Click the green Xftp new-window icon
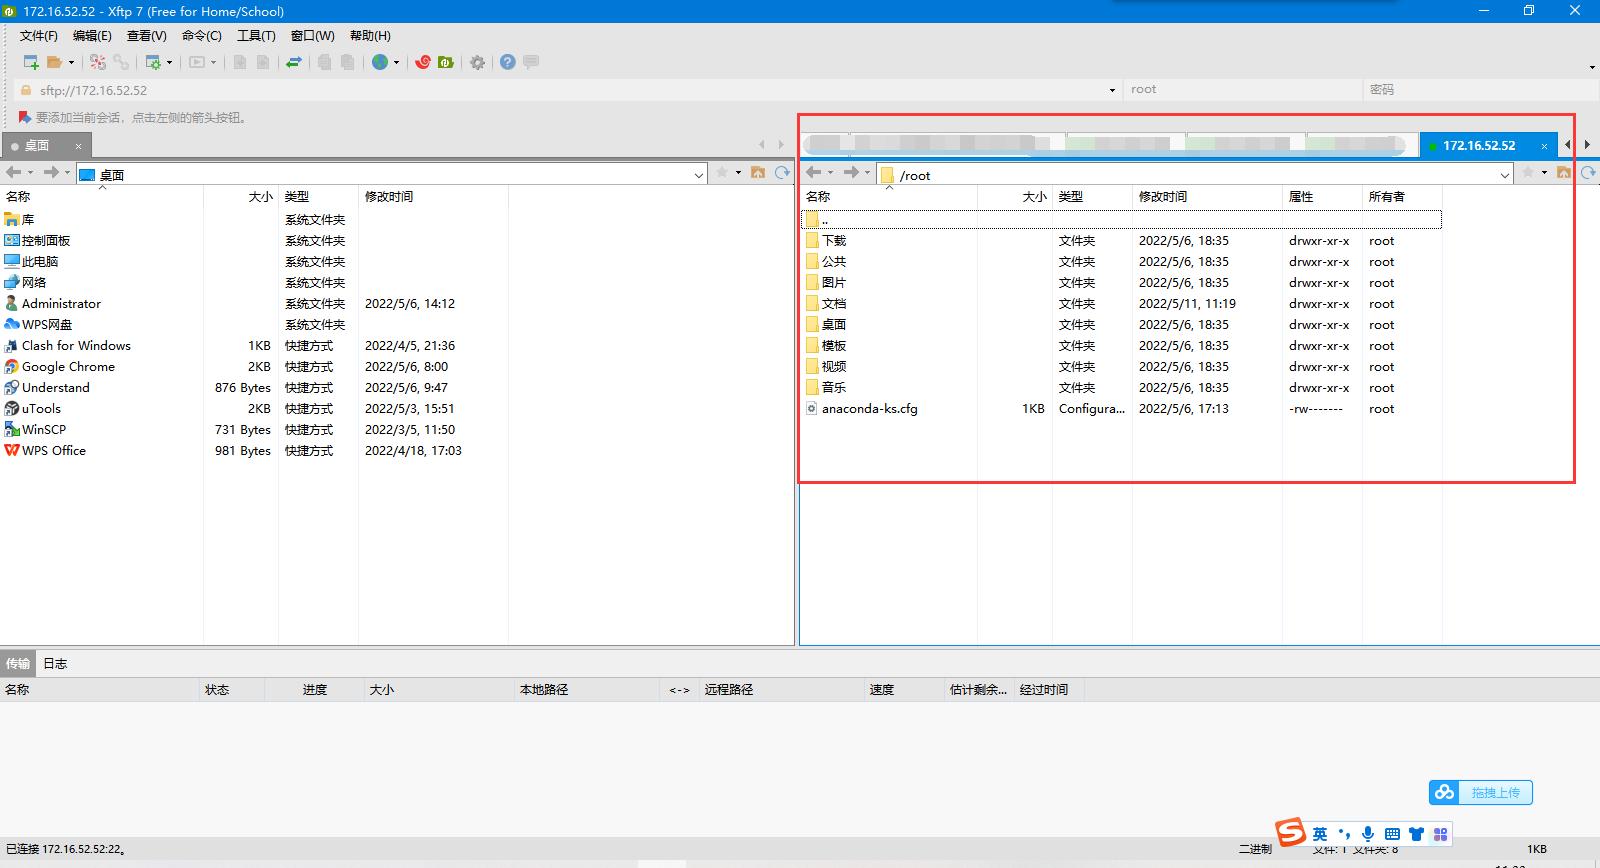The image size is (1600, 868). tap(446, 62)
